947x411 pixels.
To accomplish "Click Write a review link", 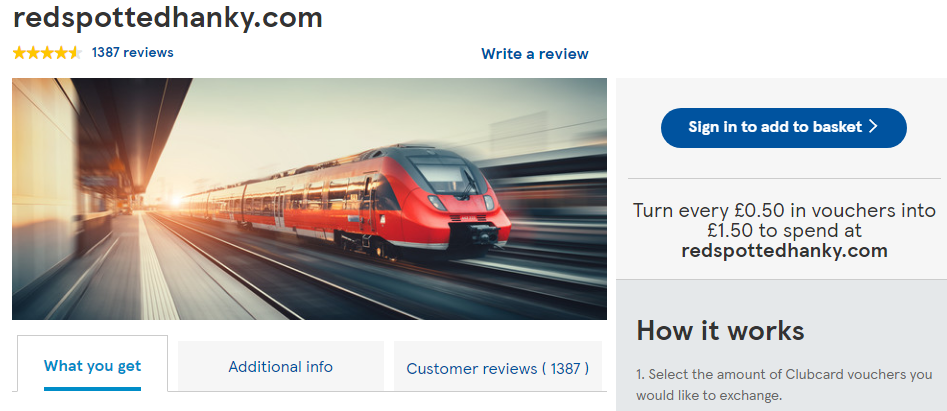I will 534,54.
